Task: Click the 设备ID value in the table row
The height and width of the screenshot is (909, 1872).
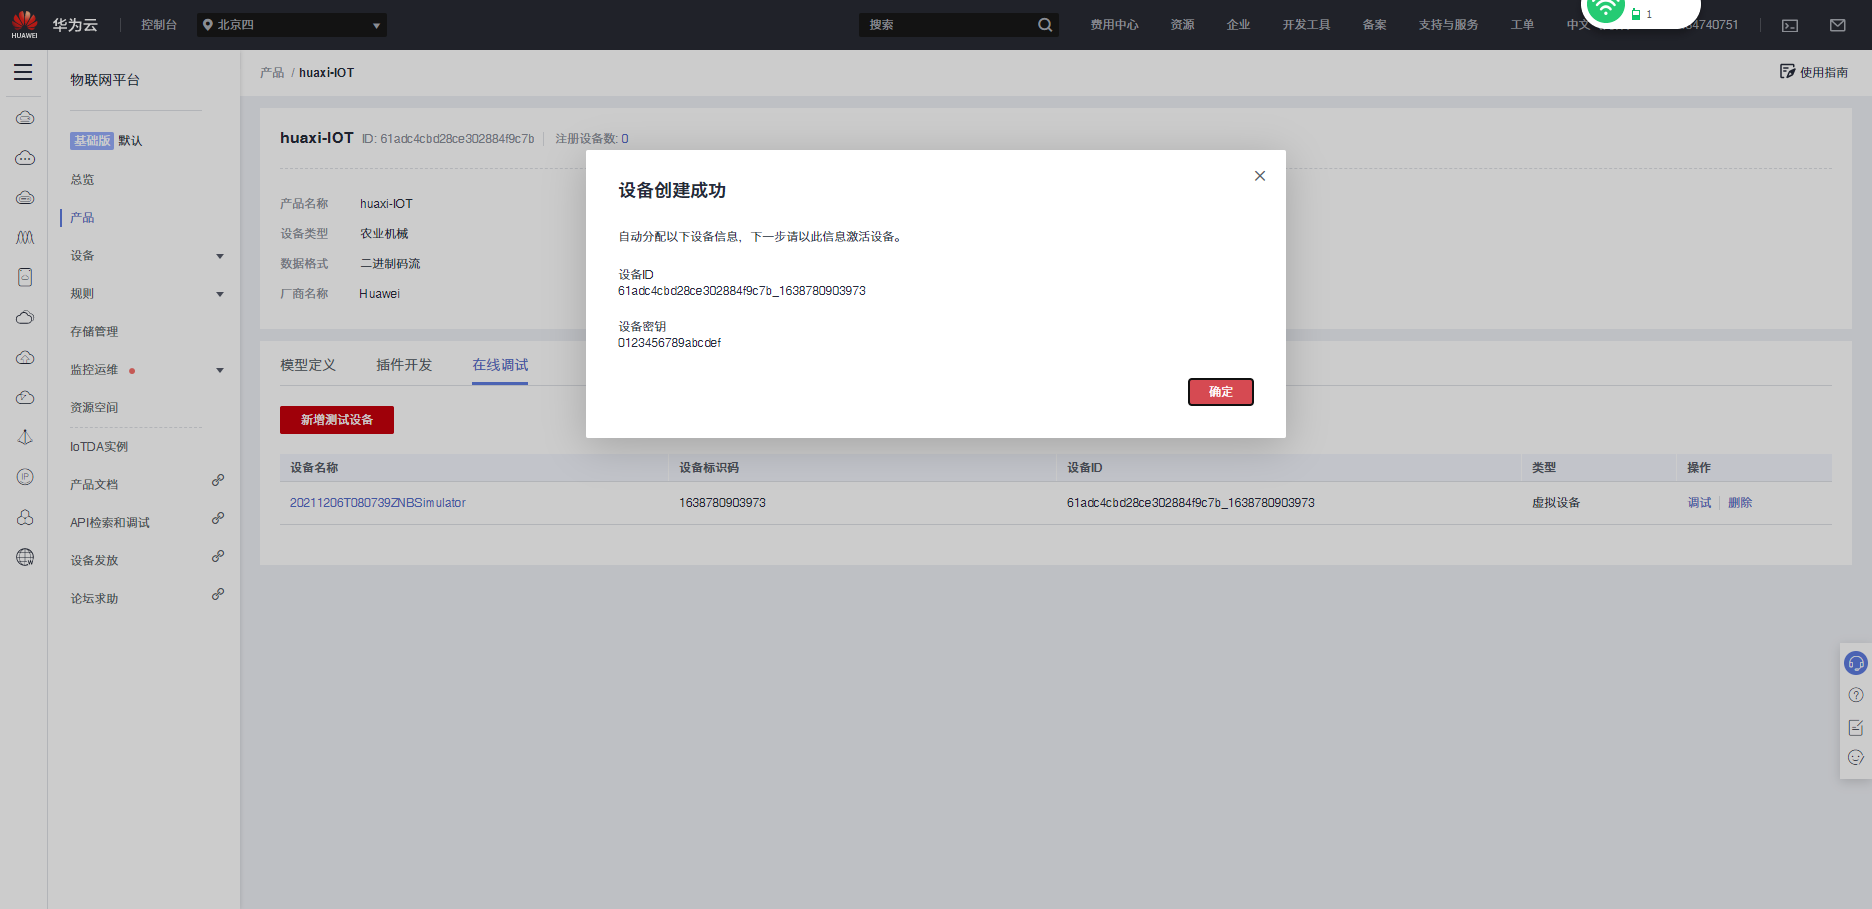Action: 1190,503
